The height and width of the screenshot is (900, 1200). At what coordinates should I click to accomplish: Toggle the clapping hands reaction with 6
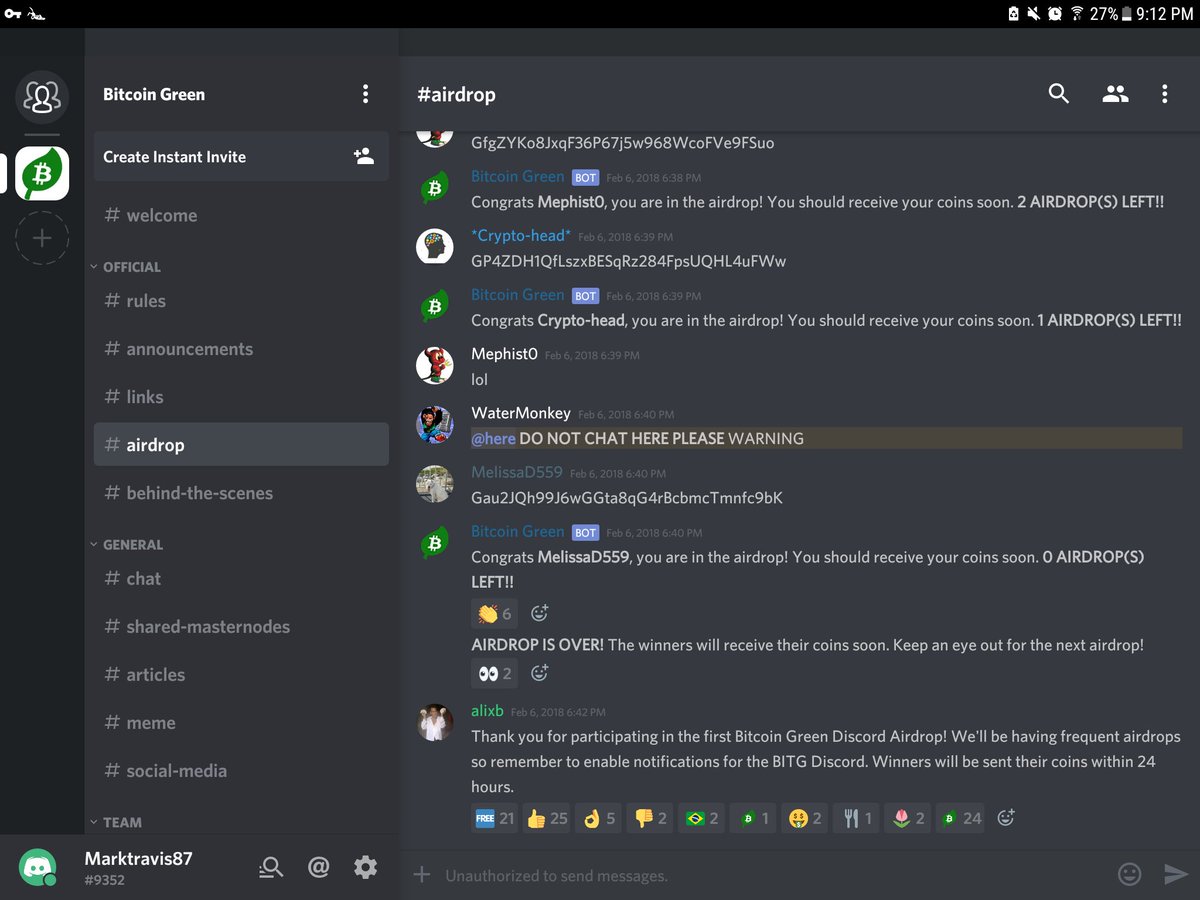pyautogui.click(x=494, y=613)
